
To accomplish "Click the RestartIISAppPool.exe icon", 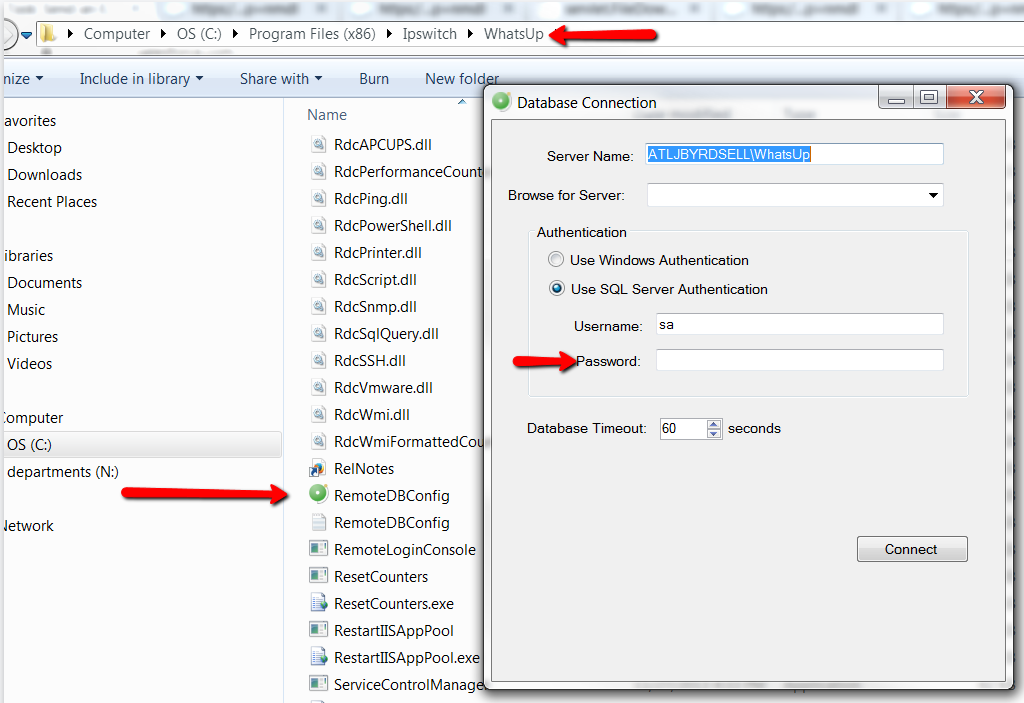I will point(318,657).
